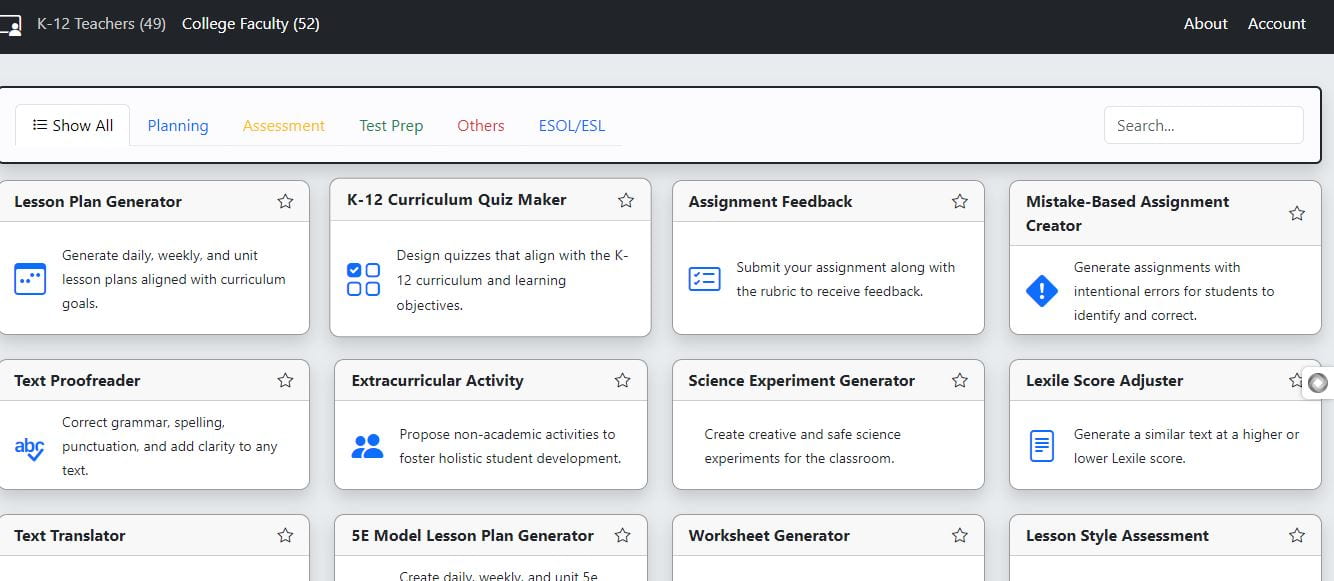Click the Lesson Plan Generator calendar icon
This screenshot has width=1334, height=581.
(x=30, y=279)
